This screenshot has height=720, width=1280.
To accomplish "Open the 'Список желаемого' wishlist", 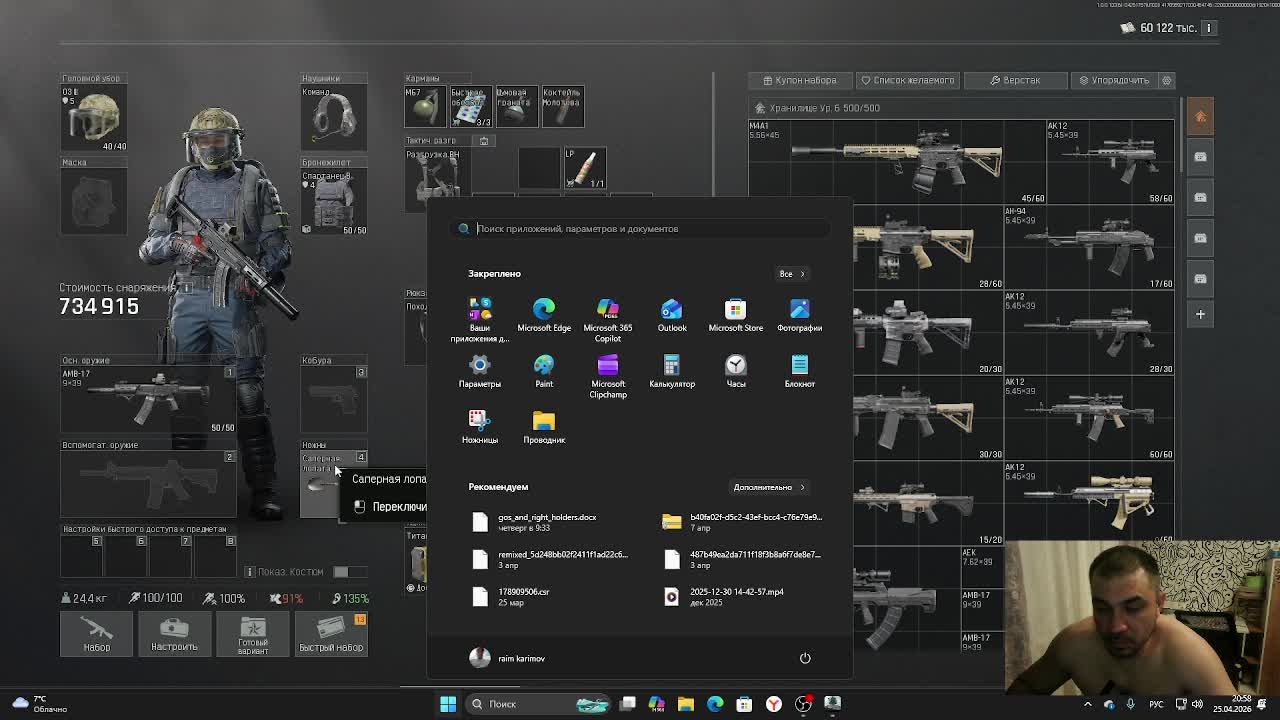I will [907, 80].
